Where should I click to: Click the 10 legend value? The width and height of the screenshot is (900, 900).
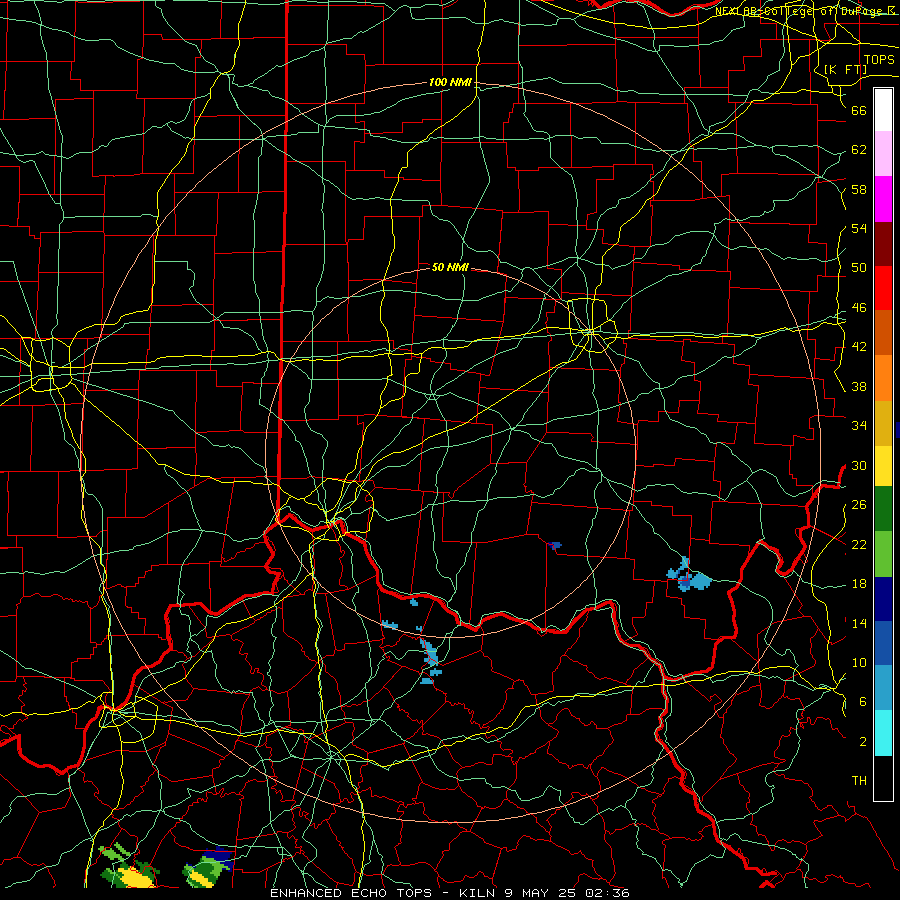click(x=859, y=662)
